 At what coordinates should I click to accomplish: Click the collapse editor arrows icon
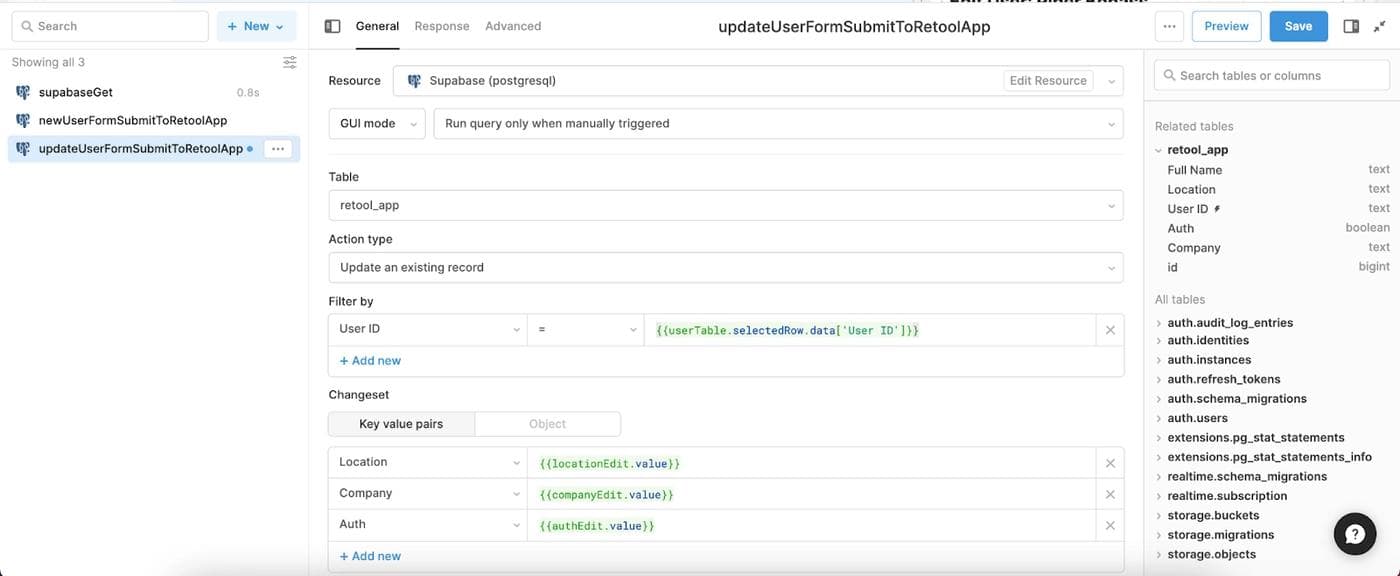[1379, 26]
